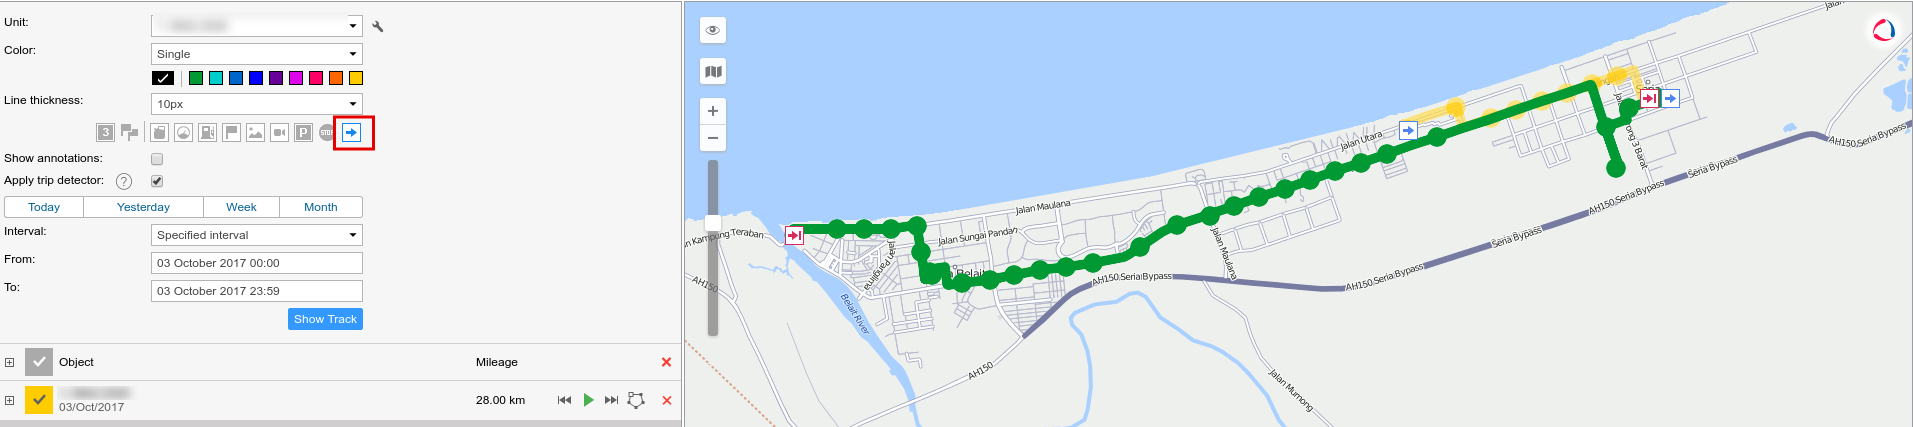Image resolution: width=1913 pixels, height=427 pixels.
Task: Click the Show Track button
Action: (x=325, y=319)
